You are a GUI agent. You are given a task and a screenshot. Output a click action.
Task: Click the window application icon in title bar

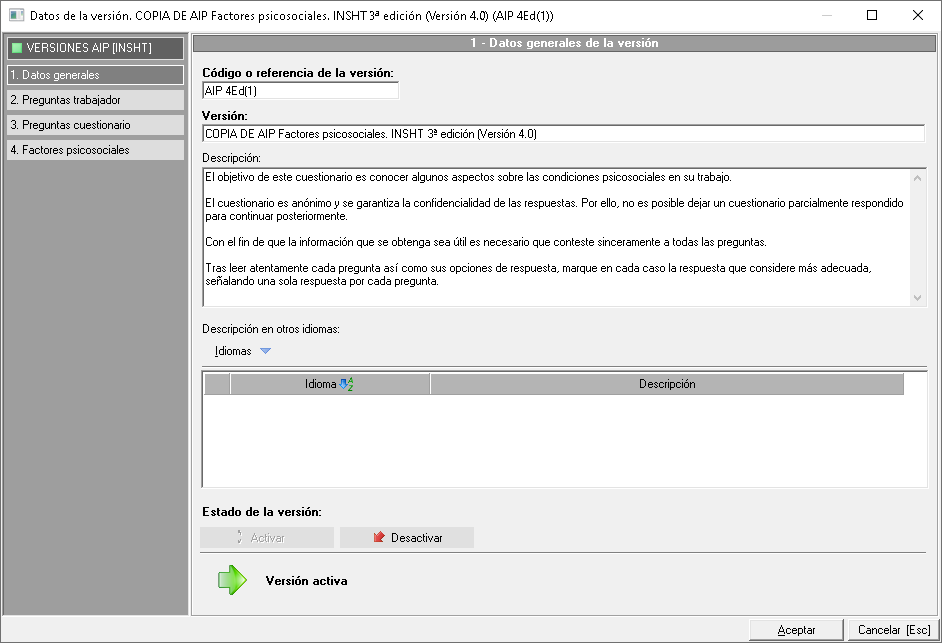(x=17, y=16)
